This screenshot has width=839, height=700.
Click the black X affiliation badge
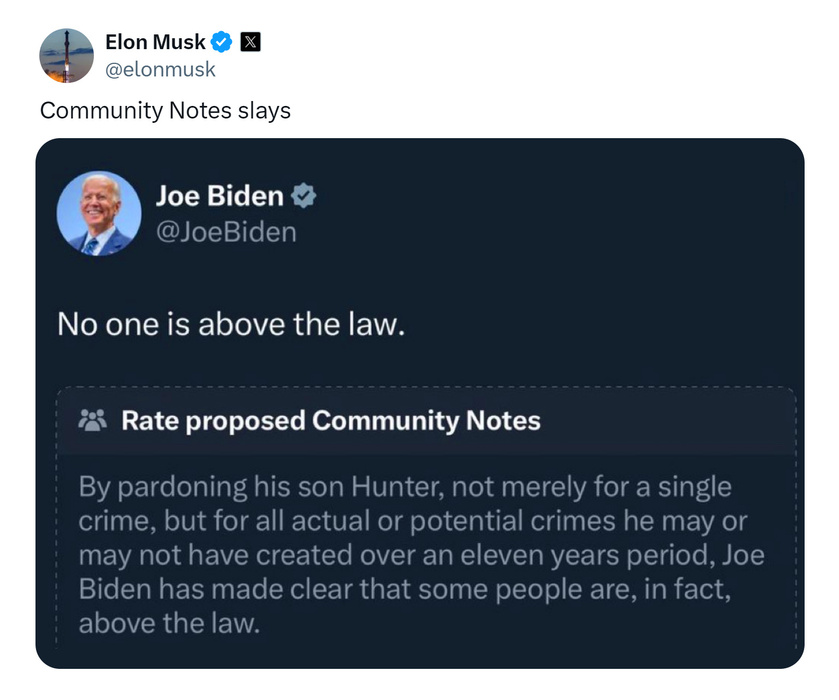[x=251, y=42]
